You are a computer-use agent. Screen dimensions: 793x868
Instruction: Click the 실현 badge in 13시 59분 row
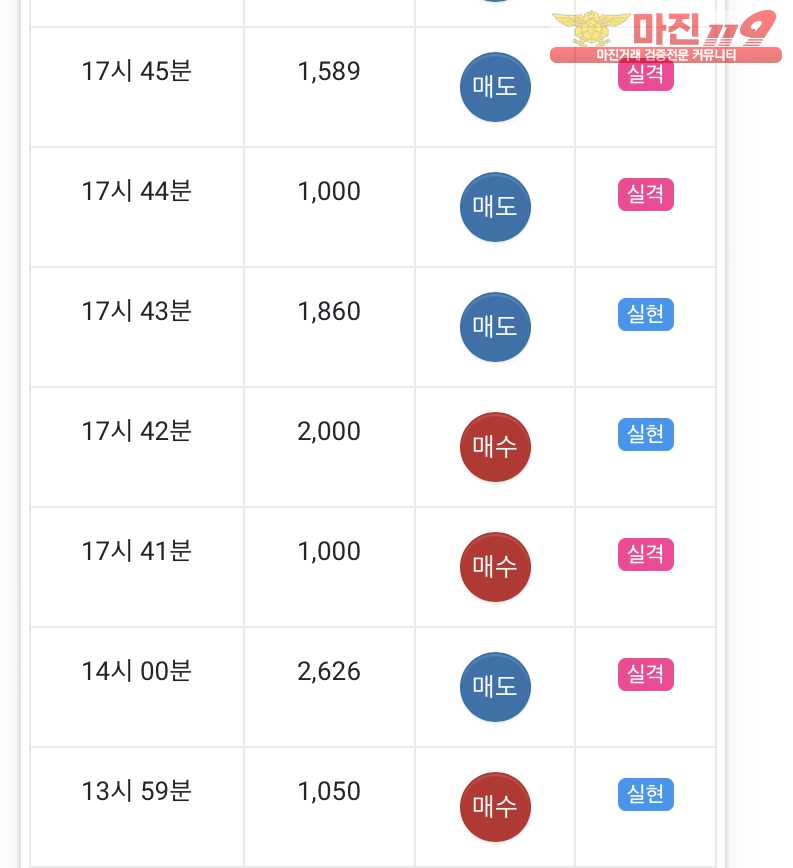pos(646,794)
